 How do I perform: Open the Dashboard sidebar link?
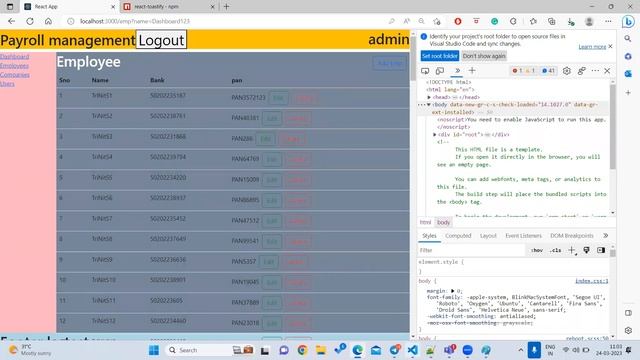coord(14,56)
